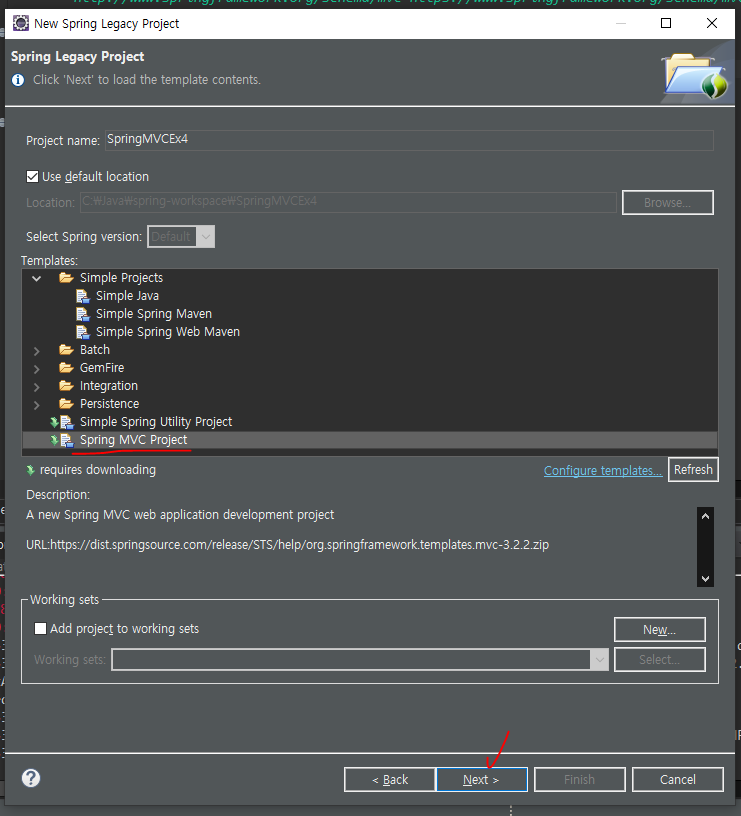Select Simple Spring Maven template
This screenshot has width=741, height=816.
[x=154, y=314]
